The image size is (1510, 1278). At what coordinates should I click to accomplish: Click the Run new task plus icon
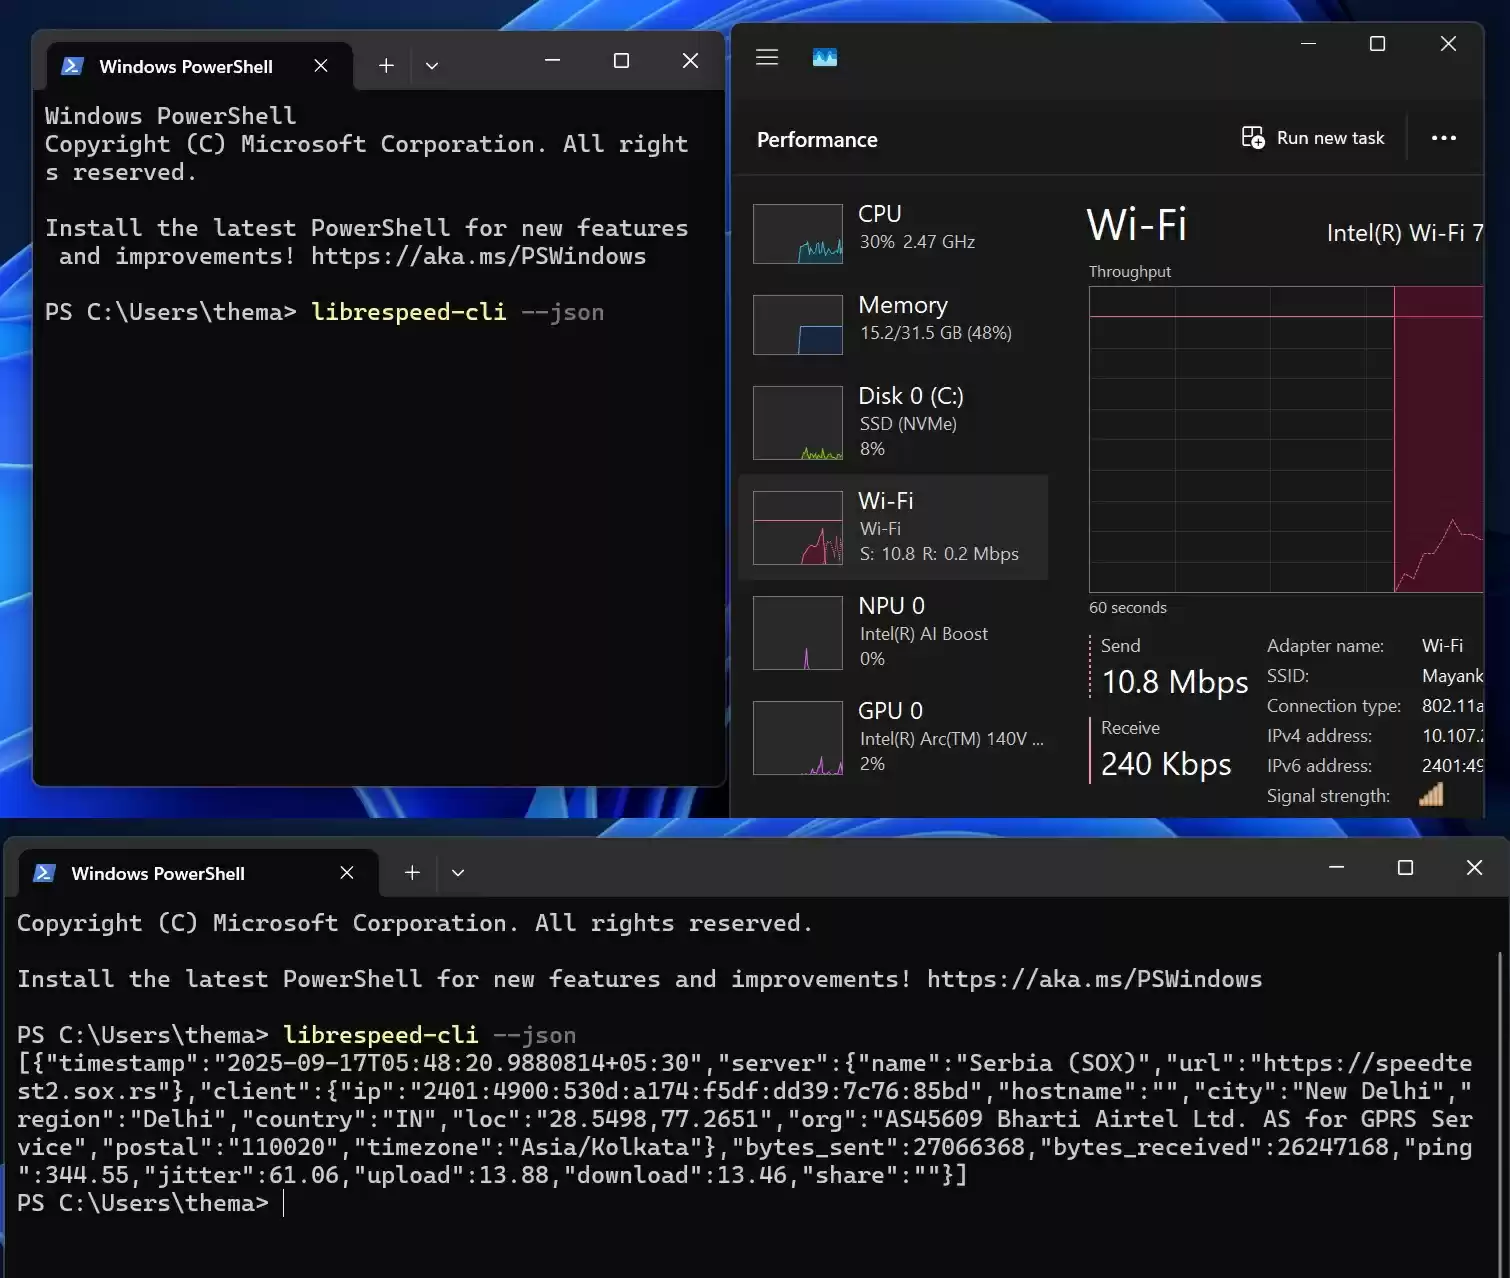[x=1253, y=137]
